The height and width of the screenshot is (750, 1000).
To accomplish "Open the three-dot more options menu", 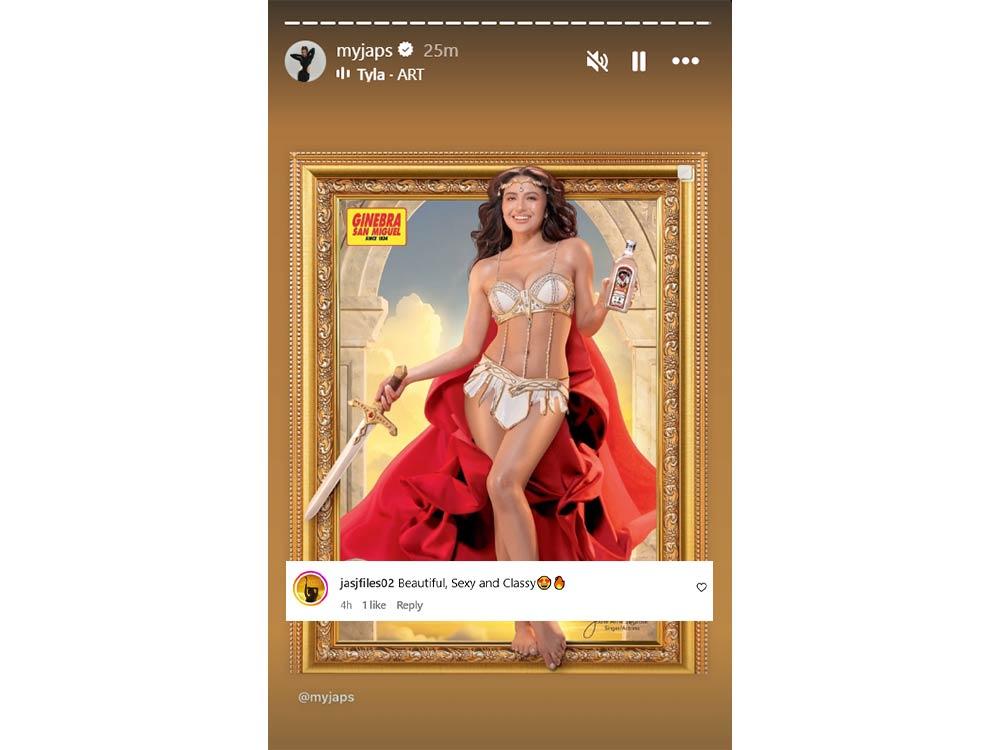I will click(x=686, y=61).
